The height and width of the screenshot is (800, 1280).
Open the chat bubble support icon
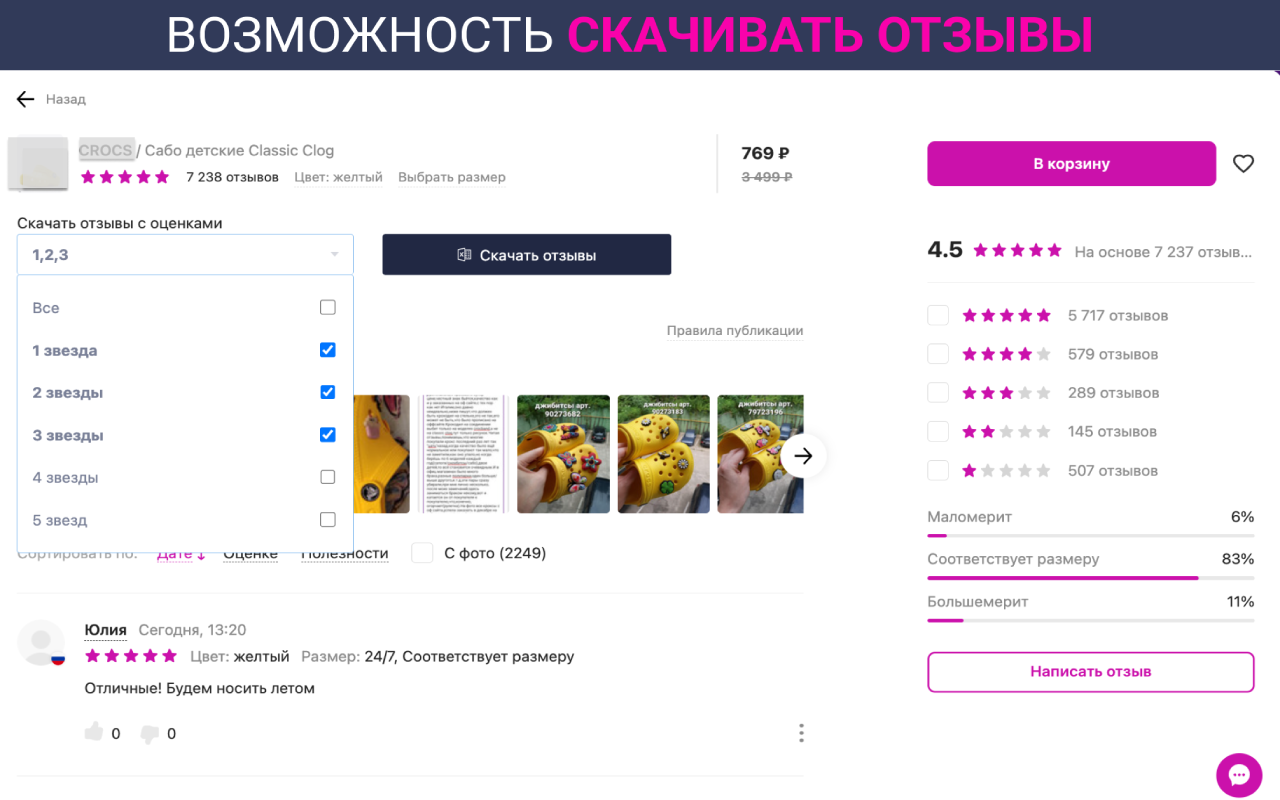(1239, 775)
